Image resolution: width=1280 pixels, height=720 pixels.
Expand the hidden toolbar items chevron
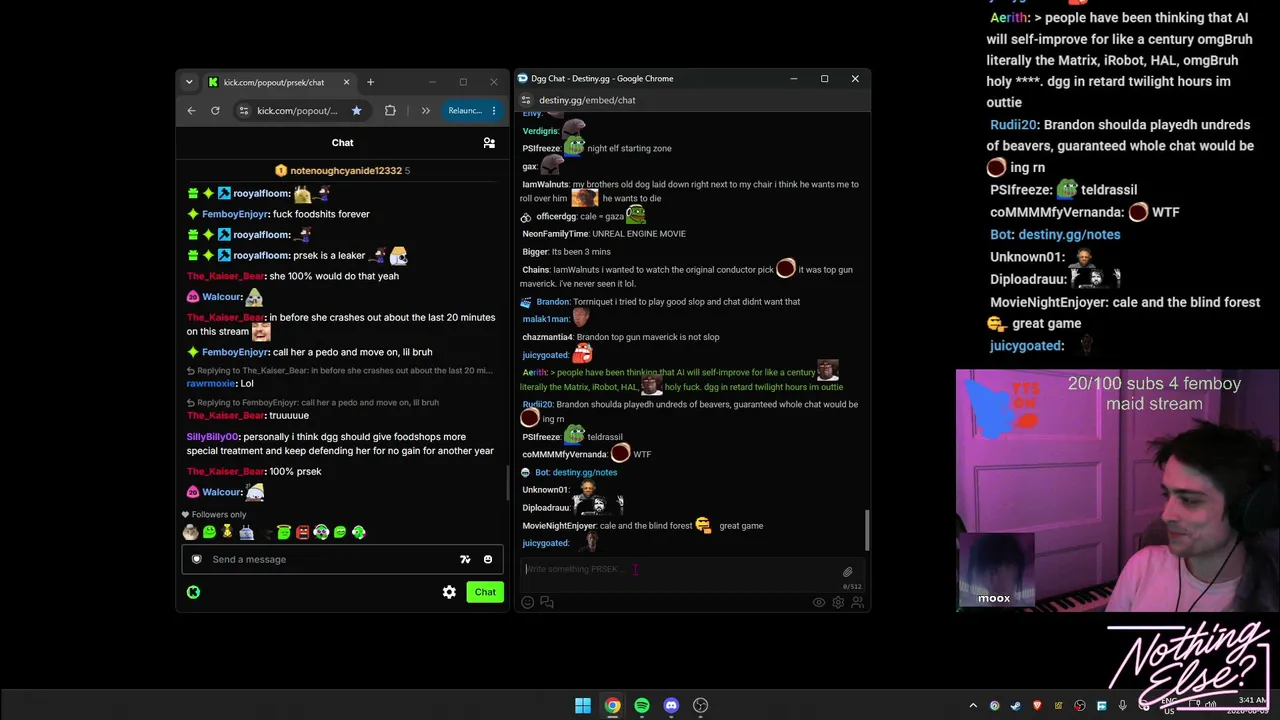425,110
